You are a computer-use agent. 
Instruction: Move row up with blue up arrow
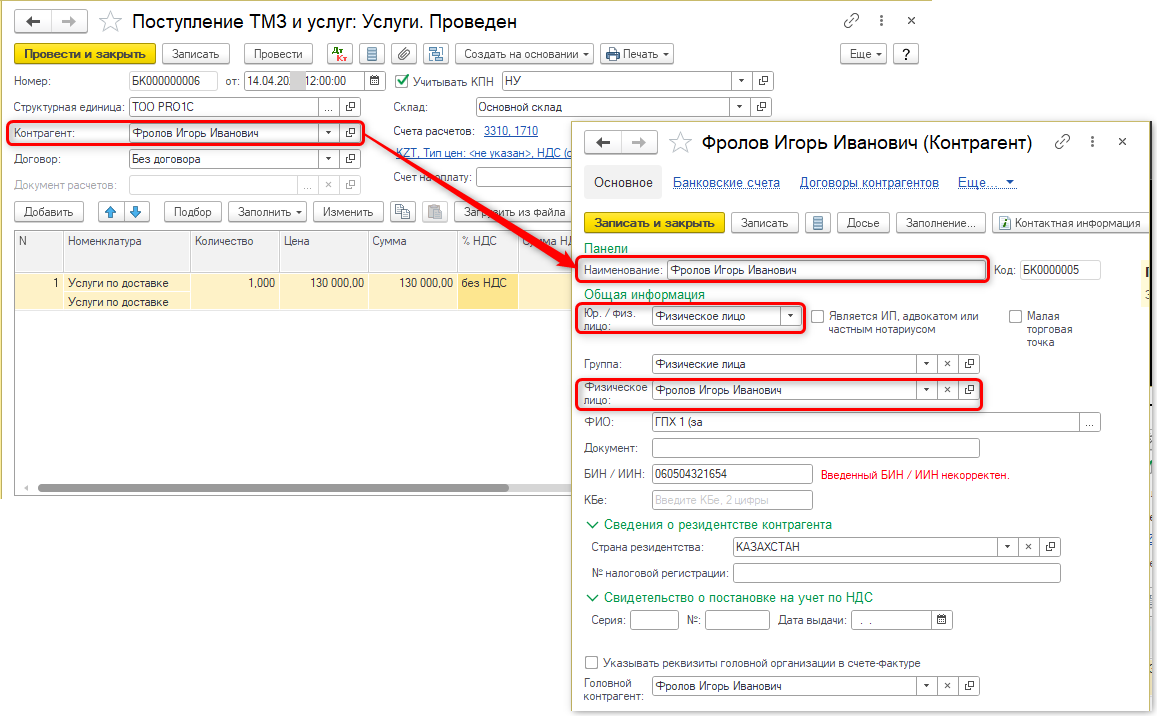(111, 211)
